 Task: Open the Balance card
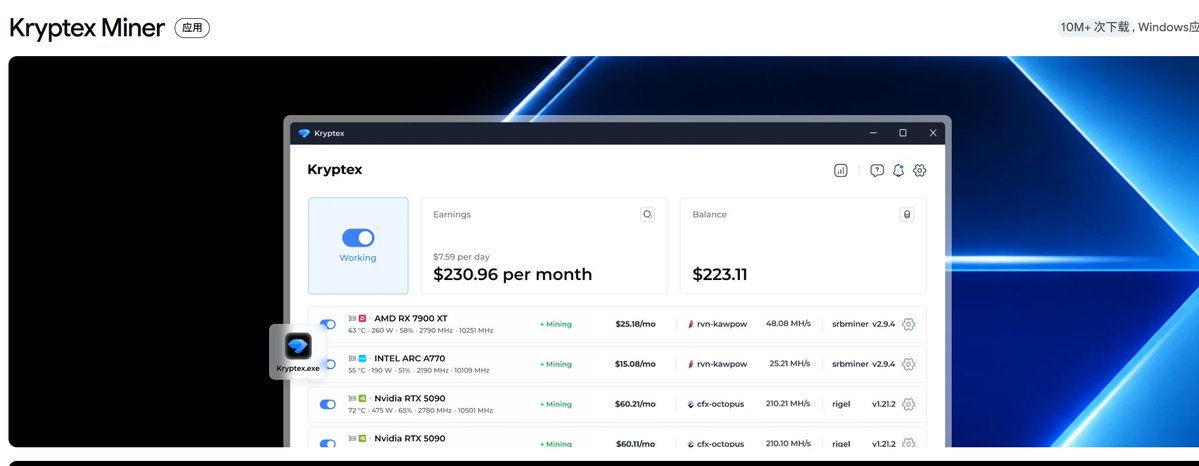coord(803,246)
